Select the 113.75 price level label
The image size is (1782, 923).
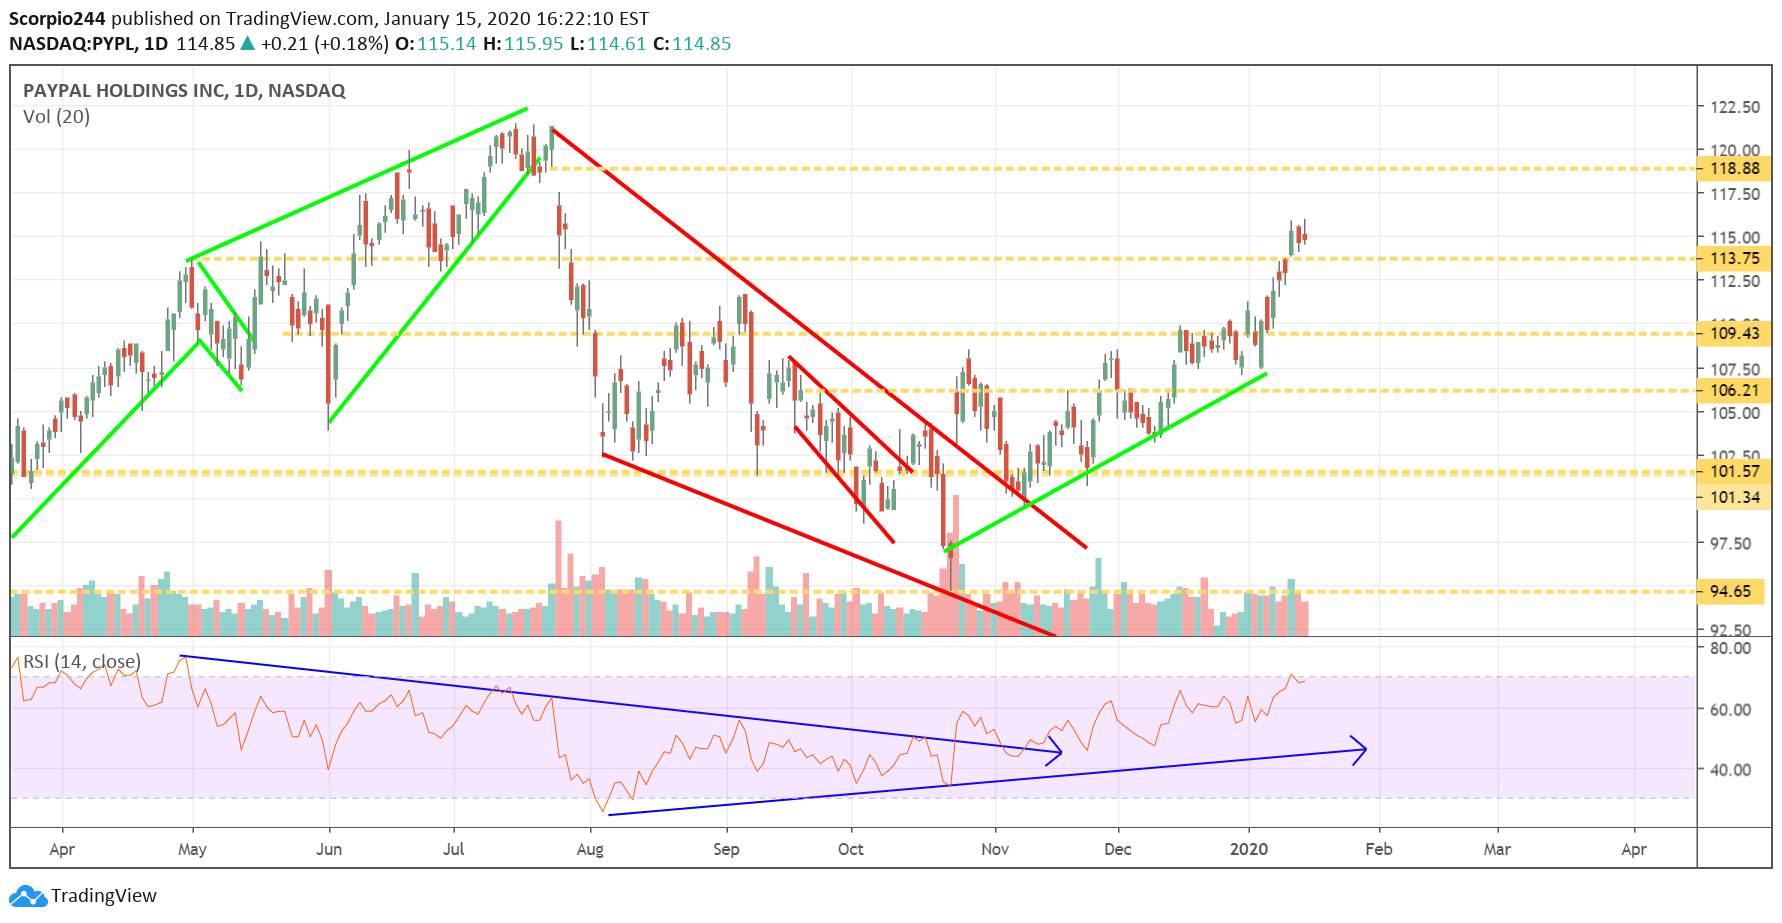click(x=1734, y=259)
